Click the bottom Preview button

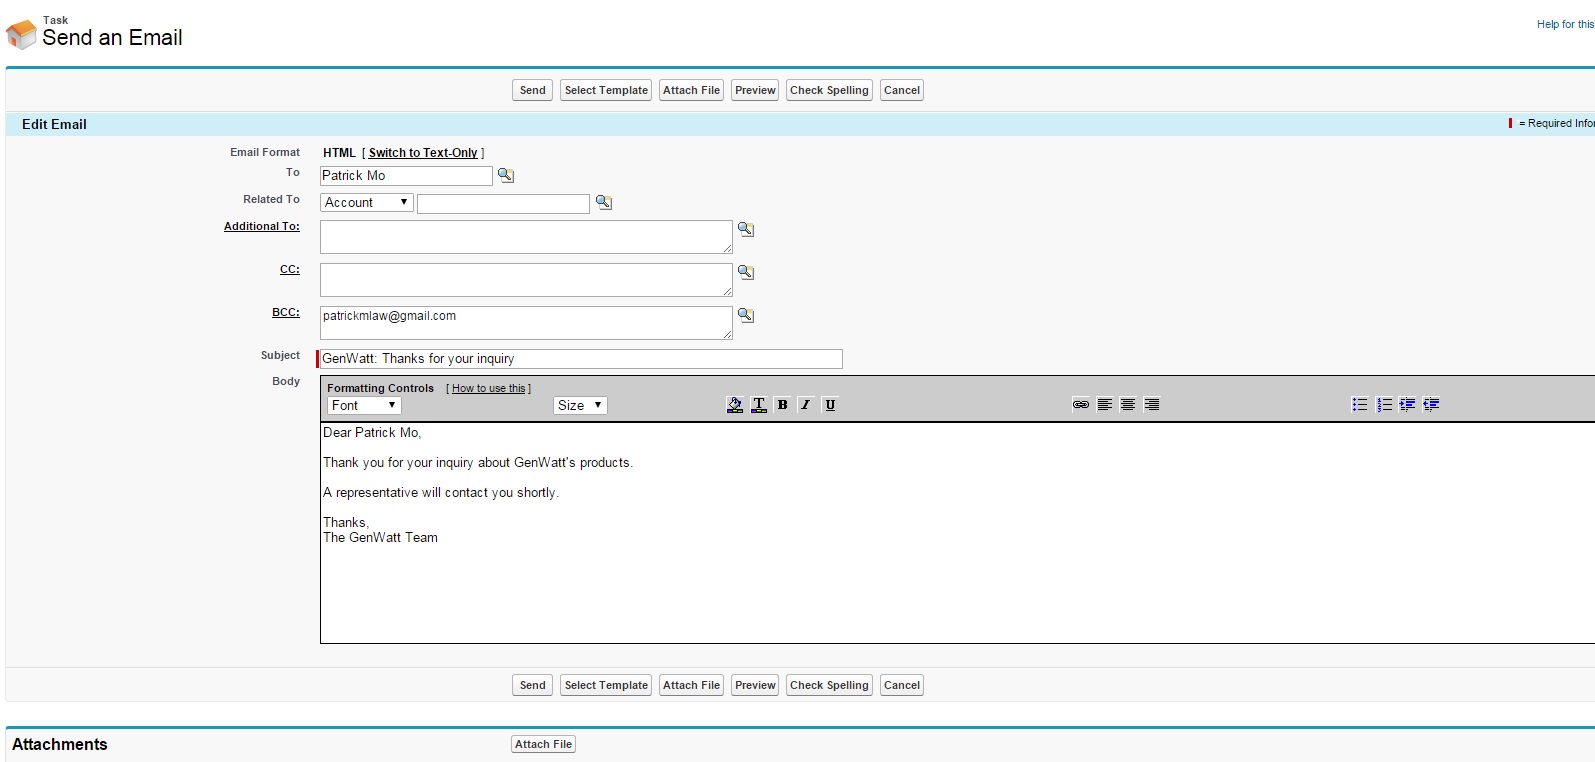pyautogui.click(x=755, y=685)
